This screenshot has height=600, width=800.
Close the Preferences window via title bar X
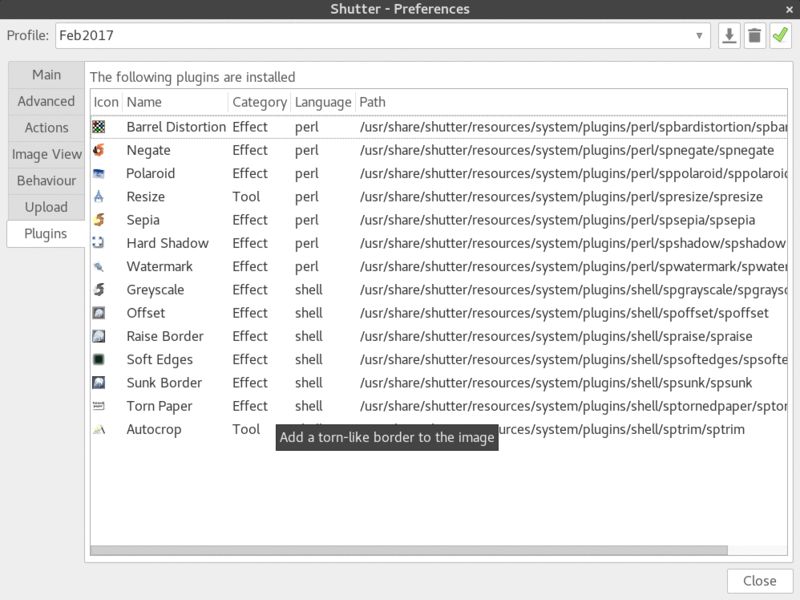click(789, 9)
